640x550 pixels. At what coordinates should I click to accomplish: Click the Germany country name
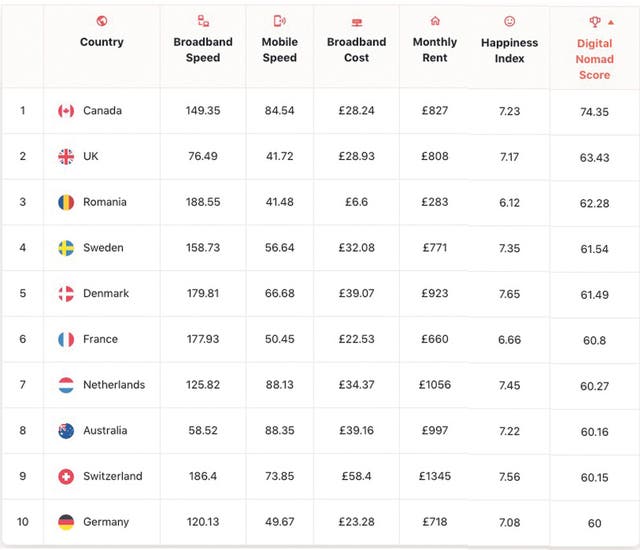click(106, 522)
